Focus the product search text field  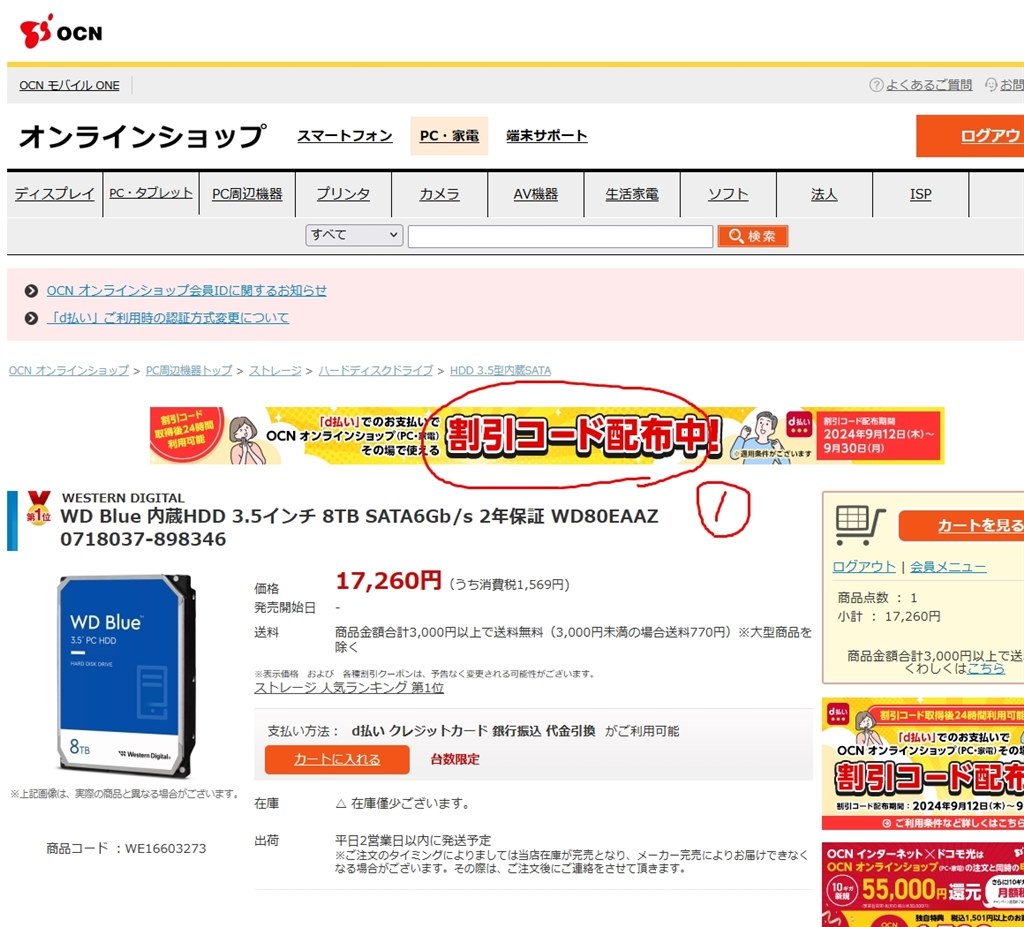point(560,236)
